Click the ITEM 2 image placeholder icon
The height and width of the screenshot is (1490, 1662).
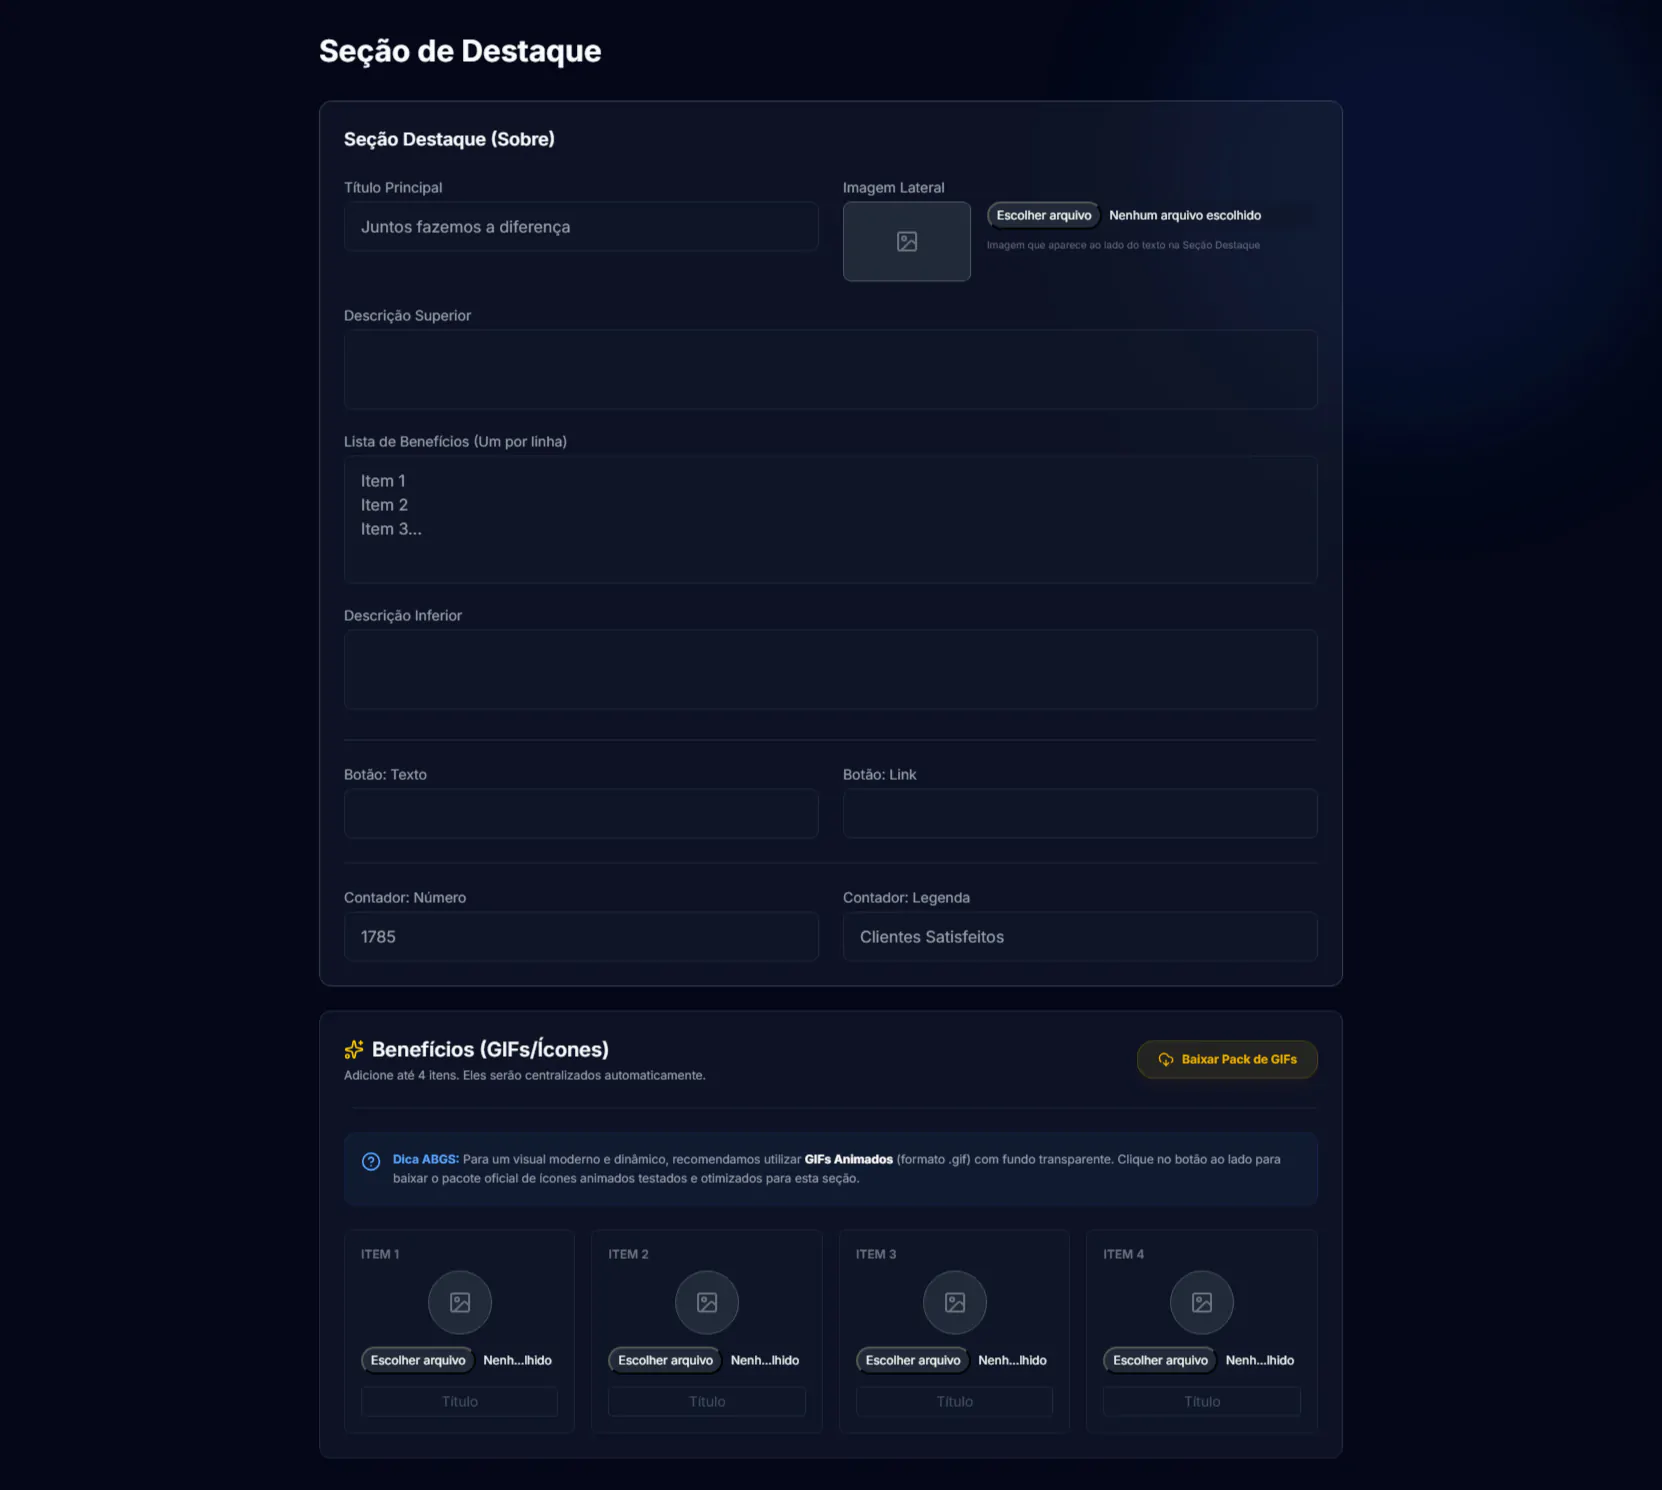[x=707, y=1302]
